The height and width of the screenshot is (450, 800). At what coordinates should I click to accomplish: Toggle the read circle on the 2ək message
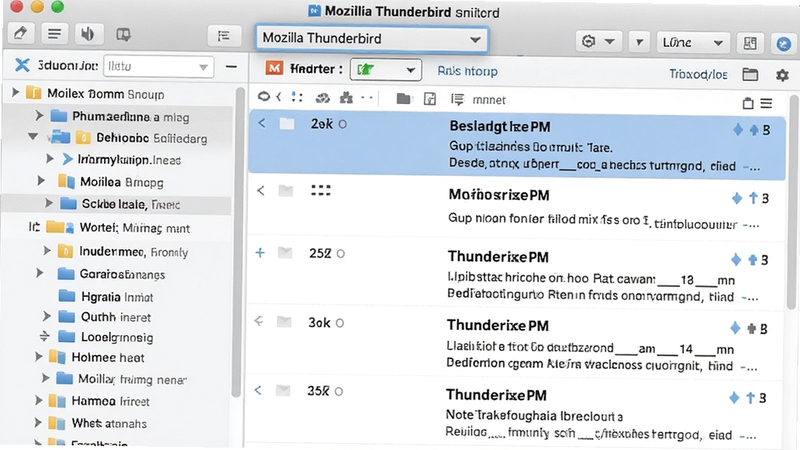point(342,124)
